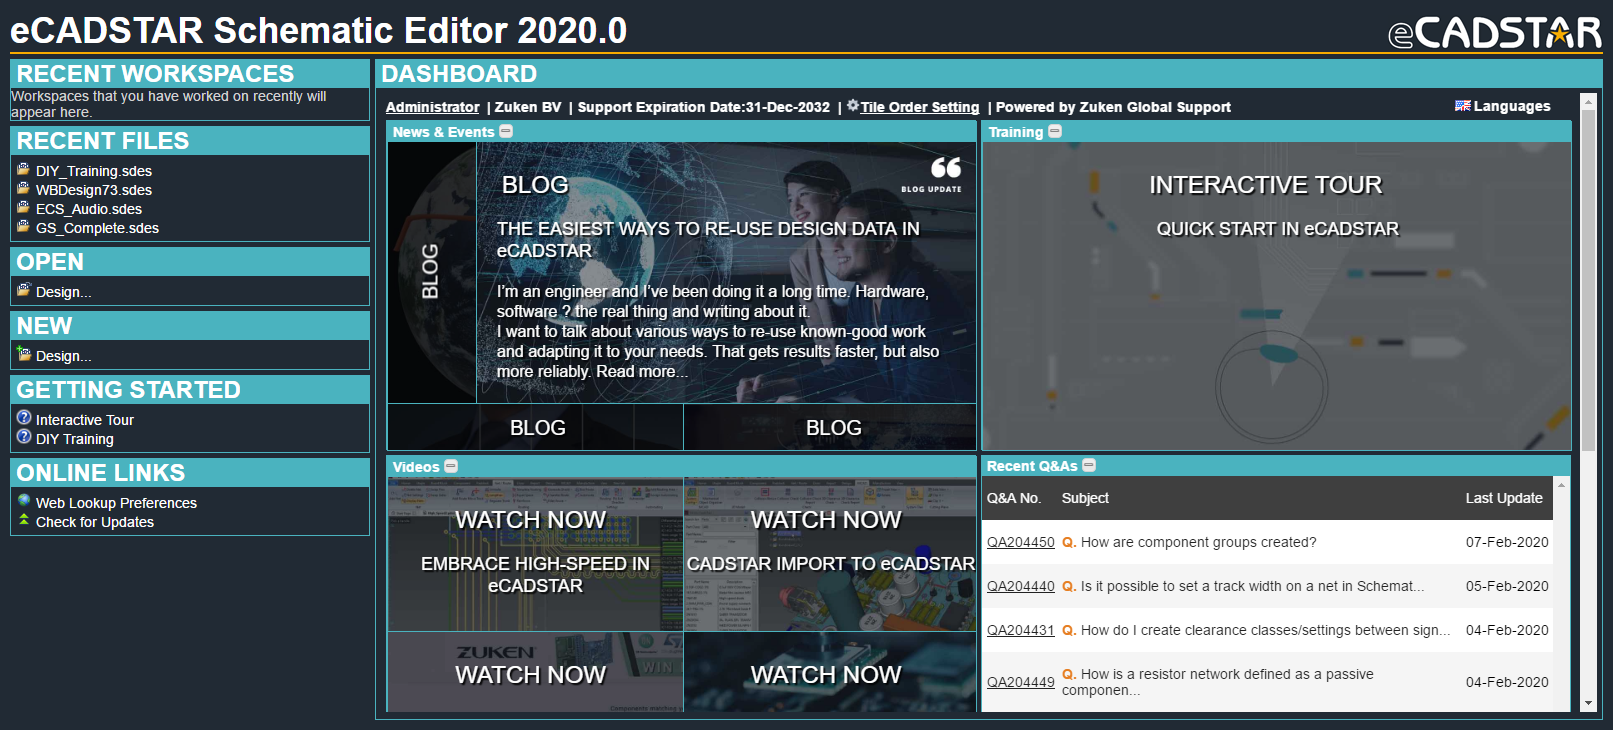Open the DIY_Training.sdes file icon
The image size is (1613, 730).
point(23,170)
